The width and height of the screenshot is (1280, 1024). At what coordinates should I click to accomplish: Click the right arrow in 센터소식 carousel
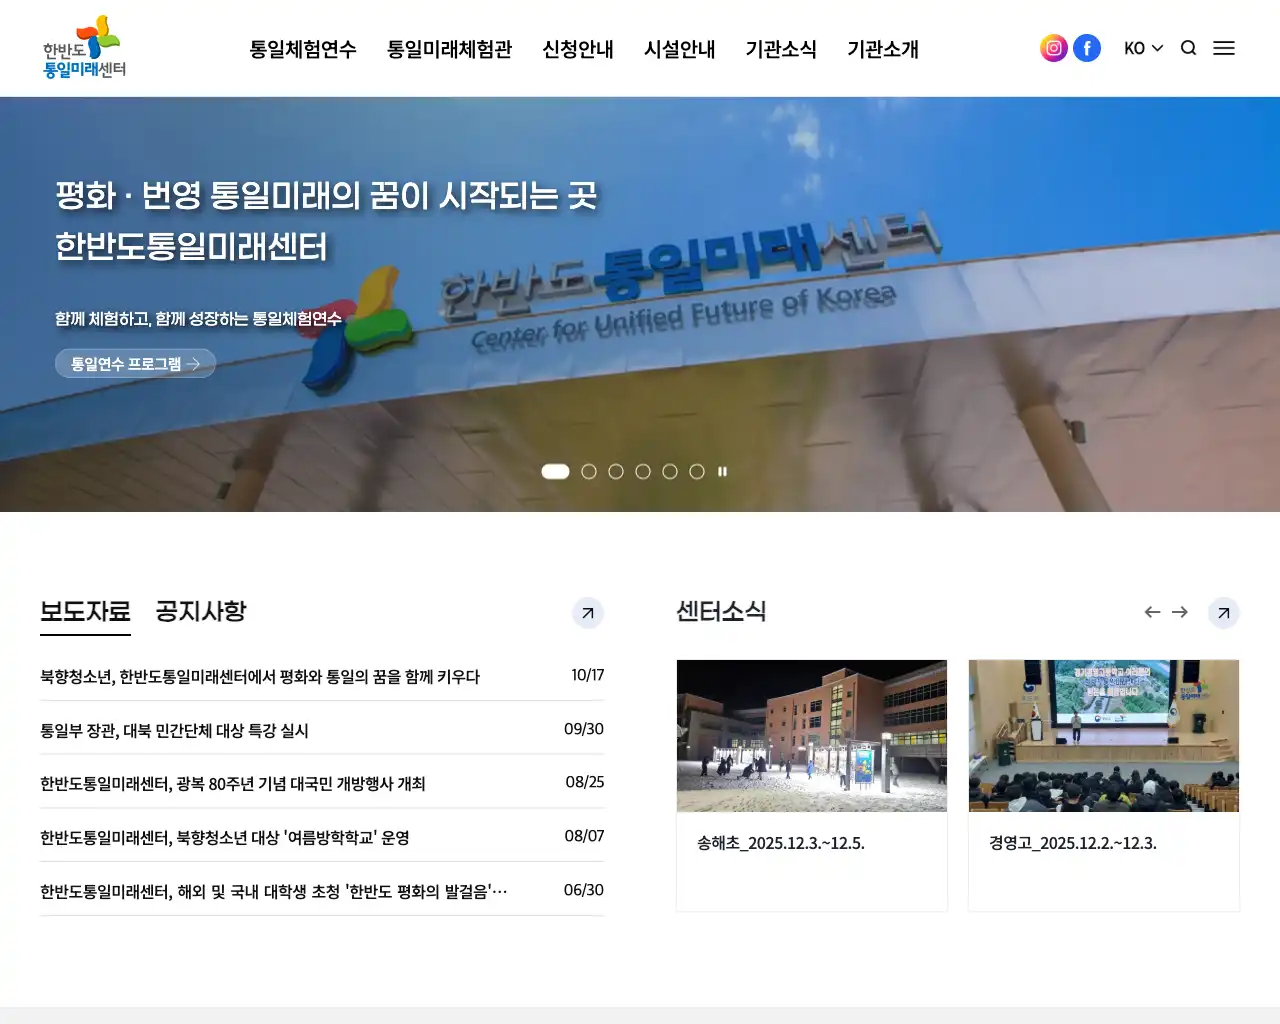click(1180, 612)
